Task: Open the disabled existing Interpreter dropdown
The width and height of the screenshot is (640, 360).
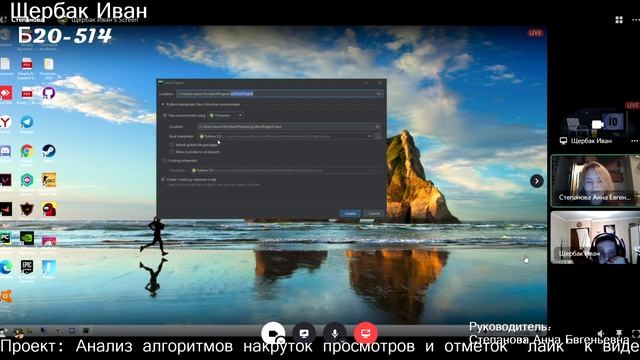Action: tap(282, 170)
